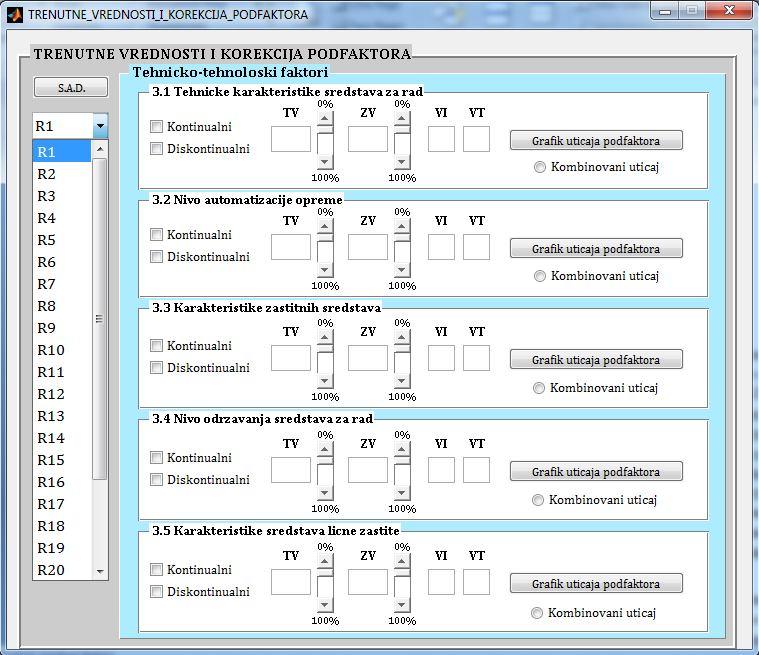The height and width of the screenshot is (655, 759).
Task: Click TV slider up arrow in section 3.1
Action: 325,118
